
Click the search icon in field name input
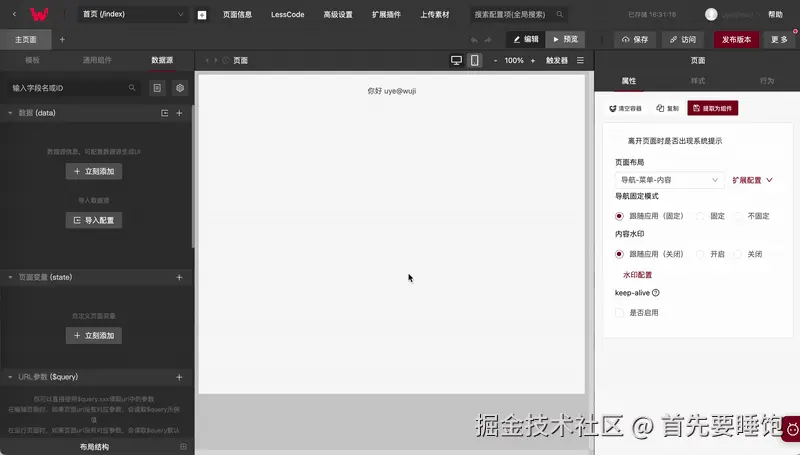coord(132,88)
